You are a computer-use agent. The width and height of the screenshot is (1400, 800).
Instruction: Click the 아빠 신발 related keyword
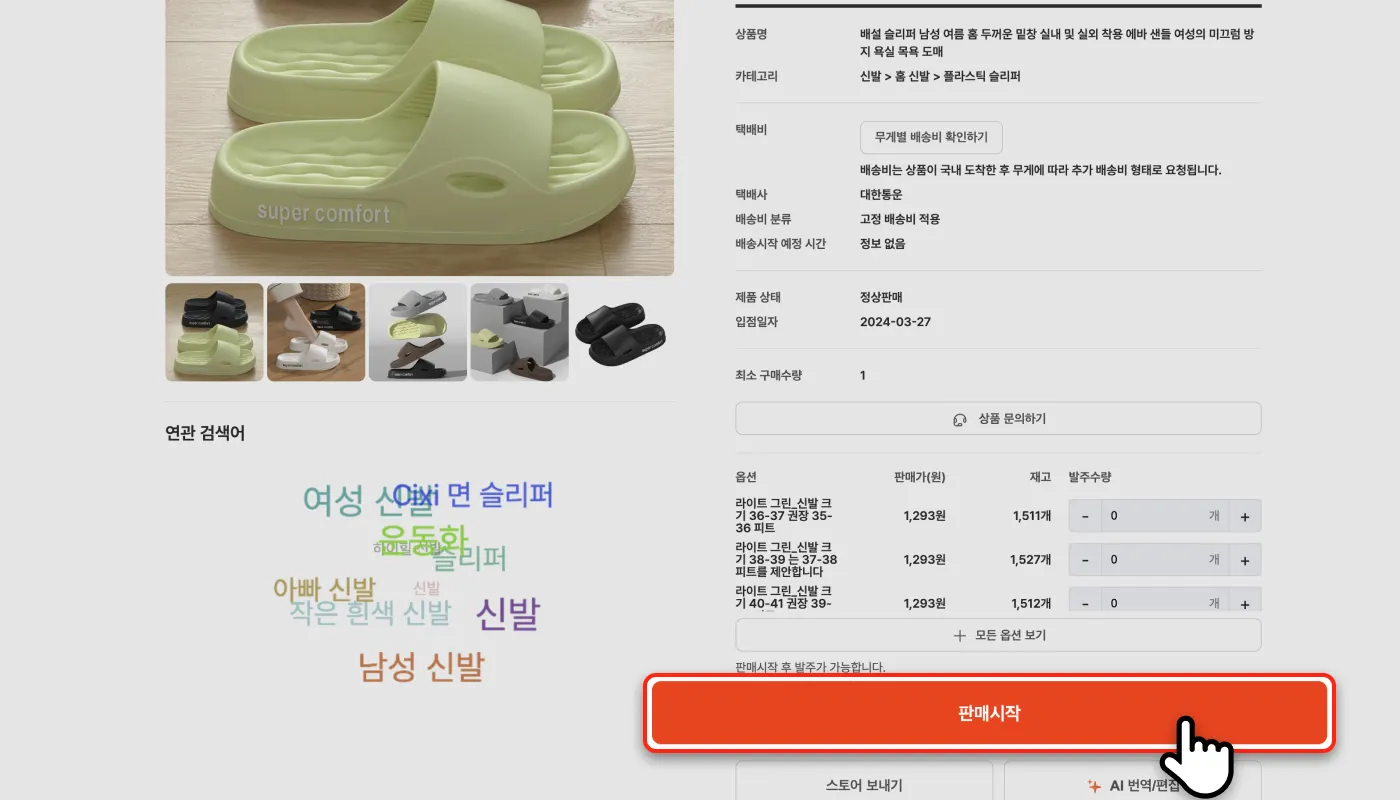324,589
